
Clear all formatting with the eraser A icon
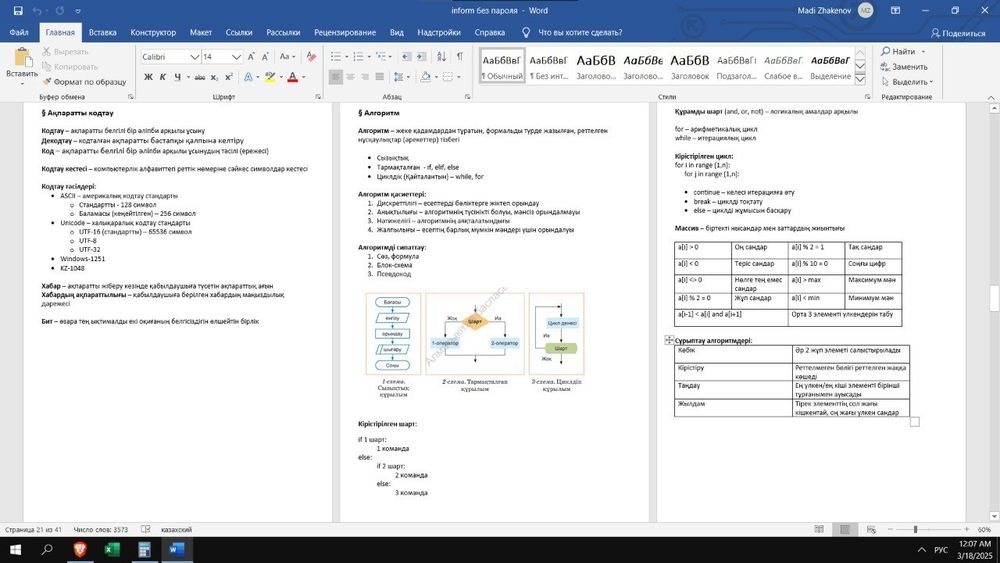[x=311, y=57]
